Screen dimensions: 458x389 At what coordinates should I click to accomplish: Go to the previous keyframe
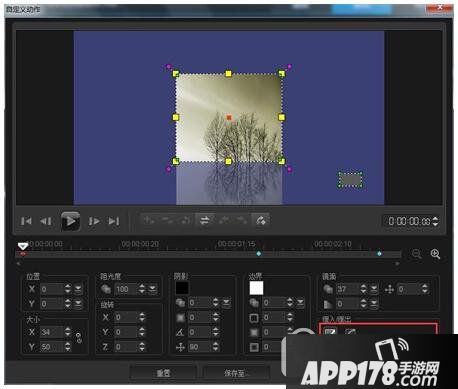tap(224, 220)
